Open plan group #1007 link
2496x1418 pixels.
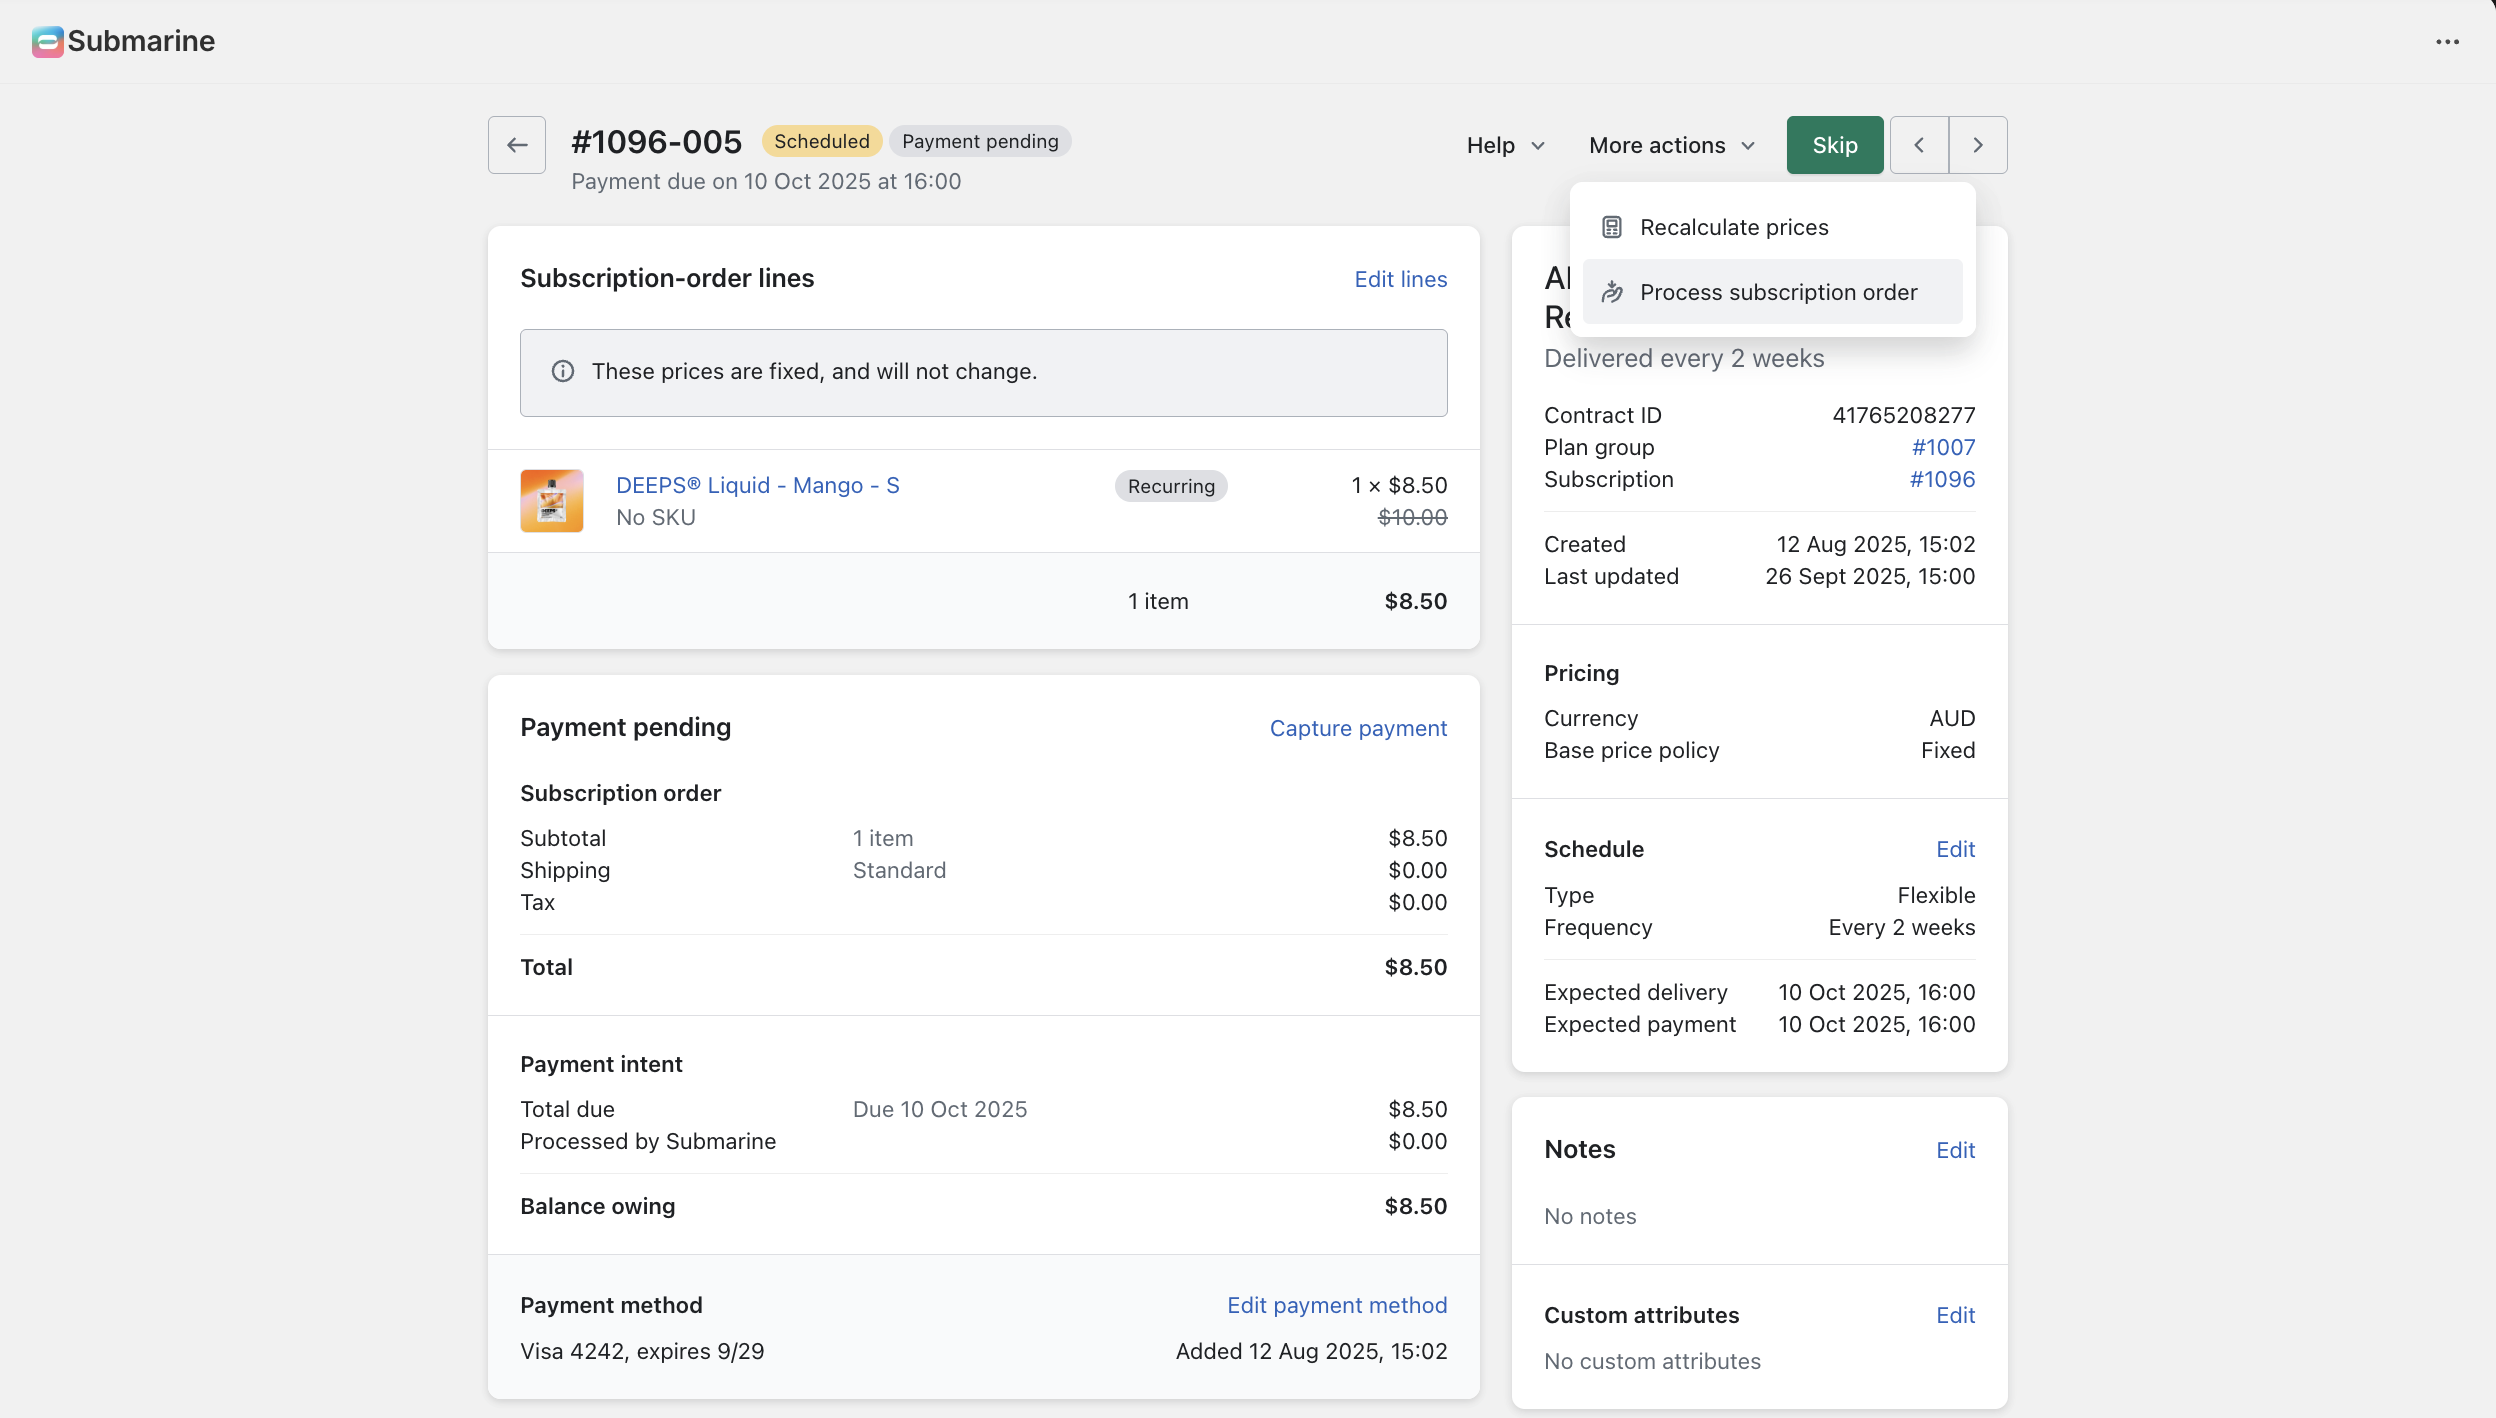point(1942,448)
